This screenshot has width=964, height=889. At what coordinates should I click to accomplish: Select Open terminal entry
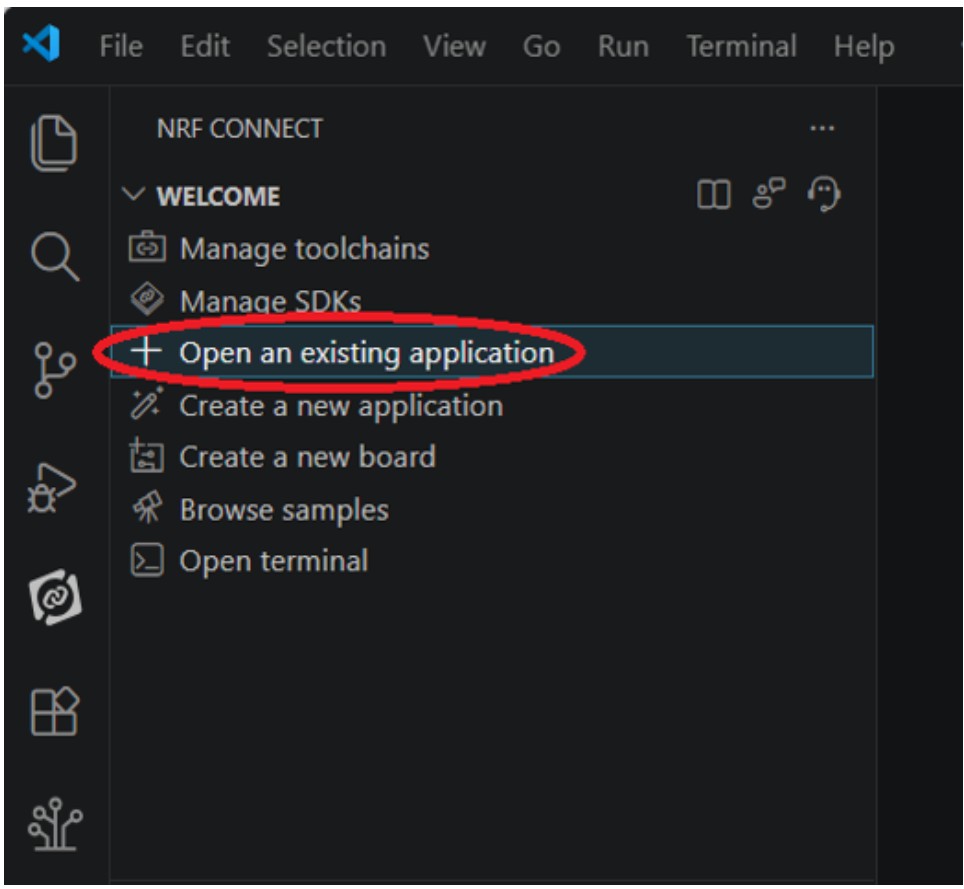[x=492, y=560]
